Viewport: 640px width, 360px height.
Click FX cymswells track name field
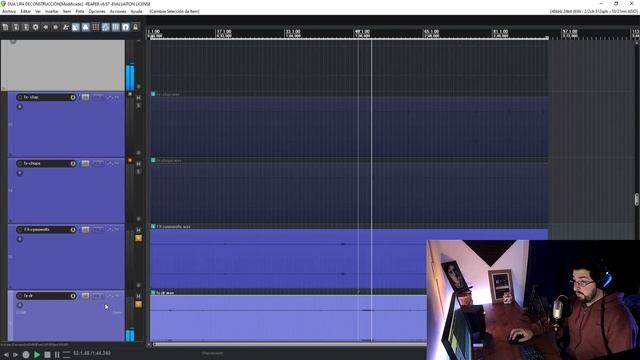(x=46, y=229)
